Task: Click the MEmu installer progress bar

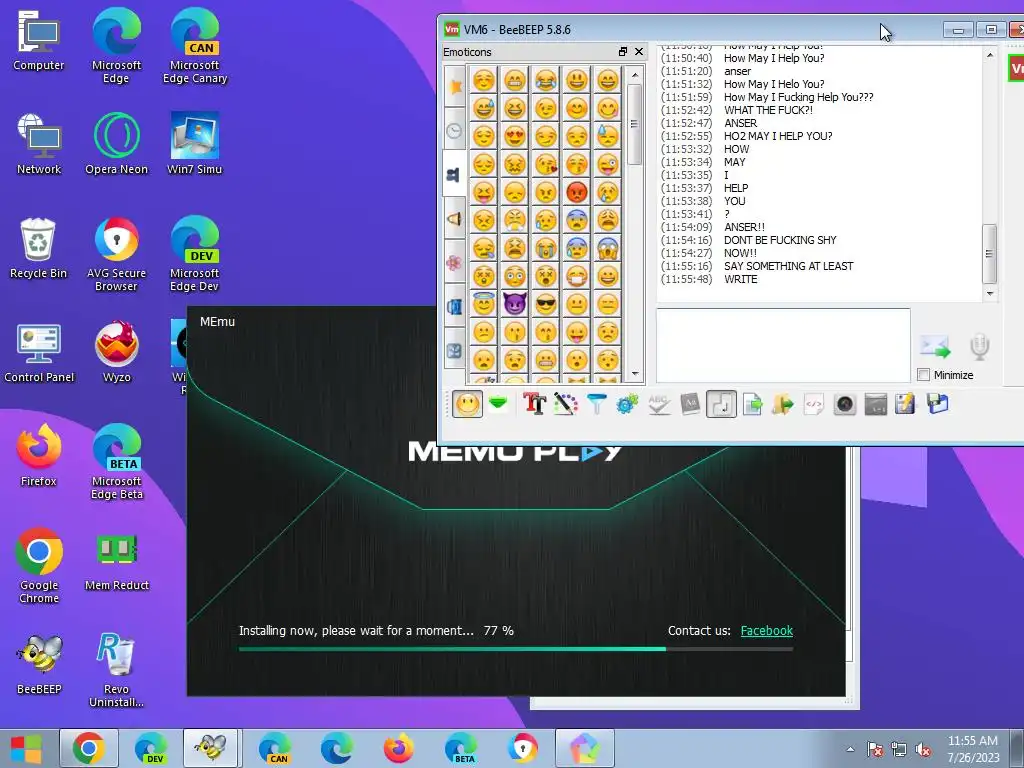Action: pos(516,649)
